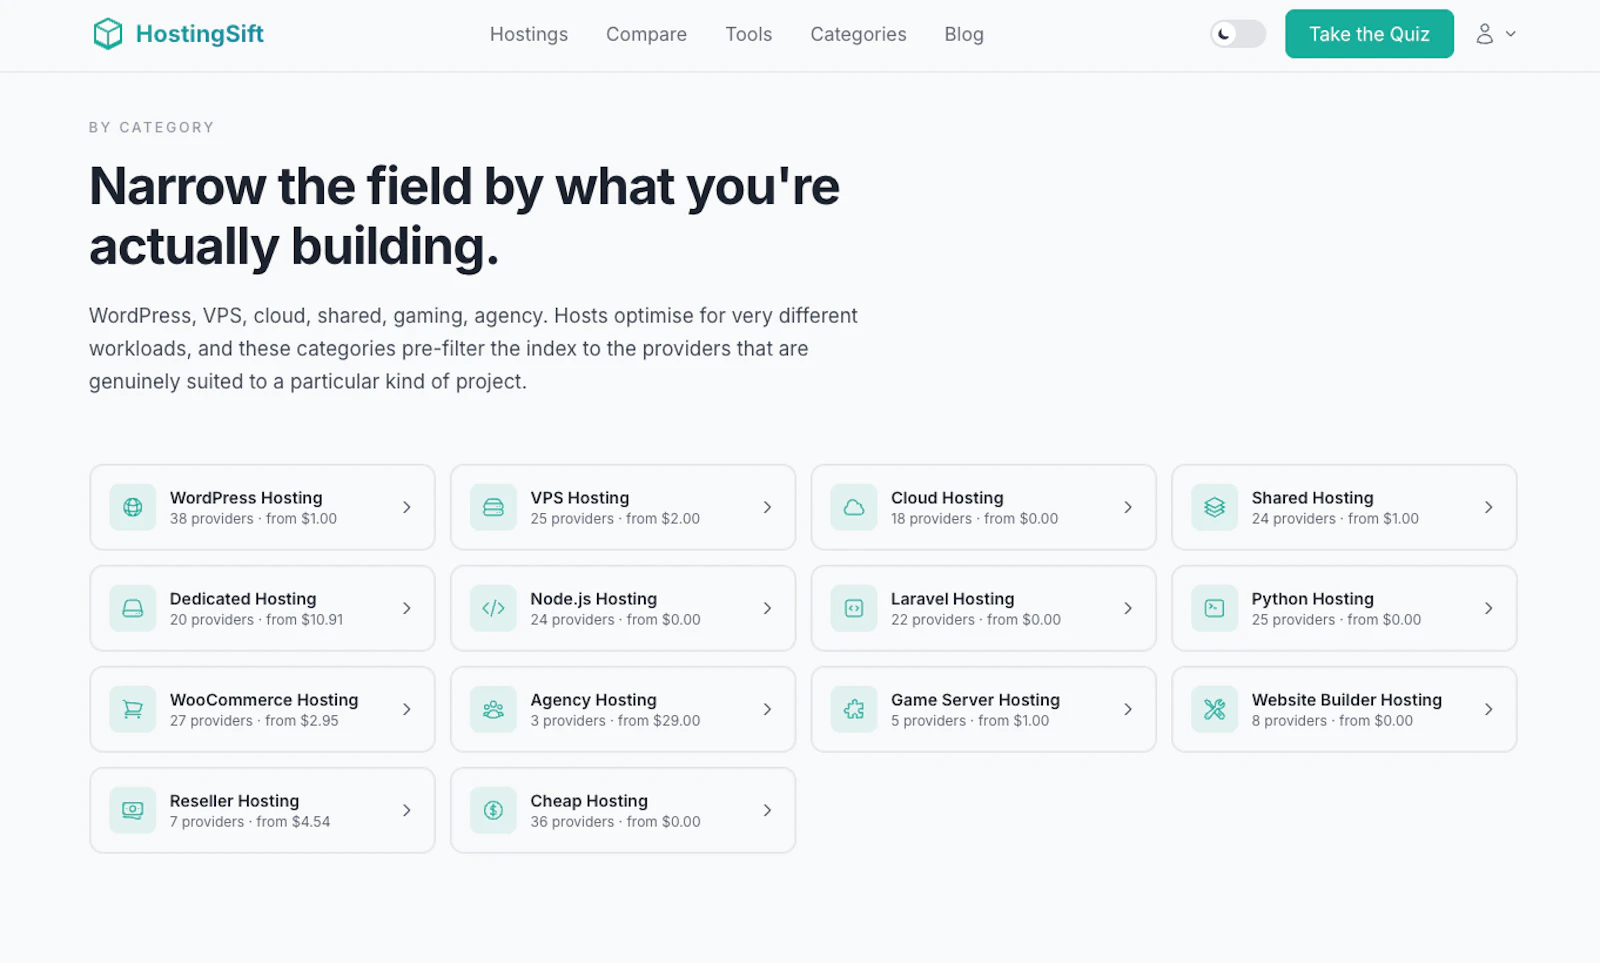Open the Website Builder Hosting title link
1600x963 pixels.
coord(1346,699)
